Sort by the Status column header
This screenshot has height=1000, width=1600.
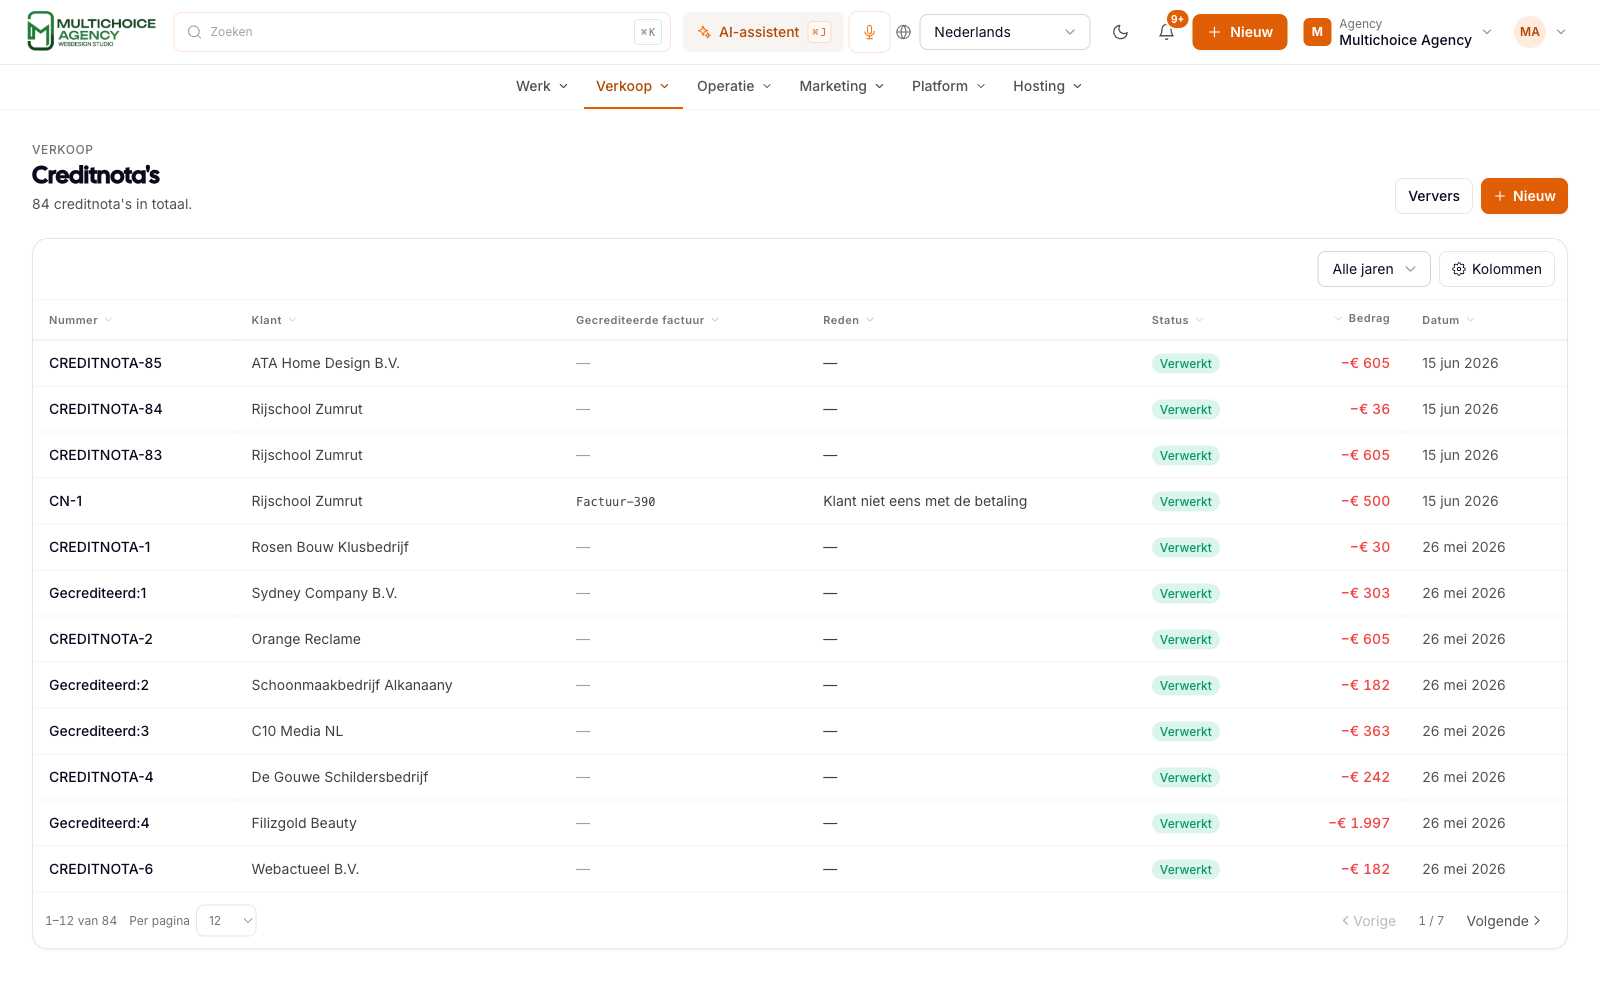coord(1177,320)
